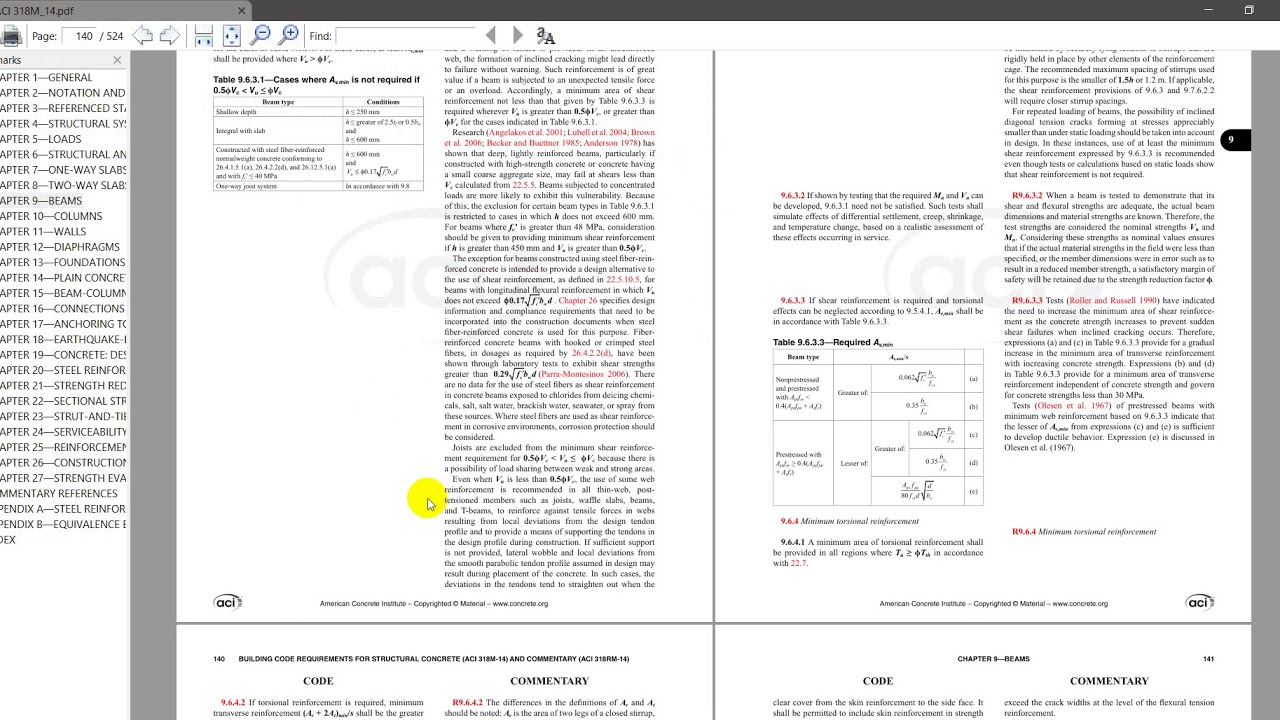Open bookmark Chapter 15—Beam-Column Joints
1280x720 pixels.
tap(63, 293)
